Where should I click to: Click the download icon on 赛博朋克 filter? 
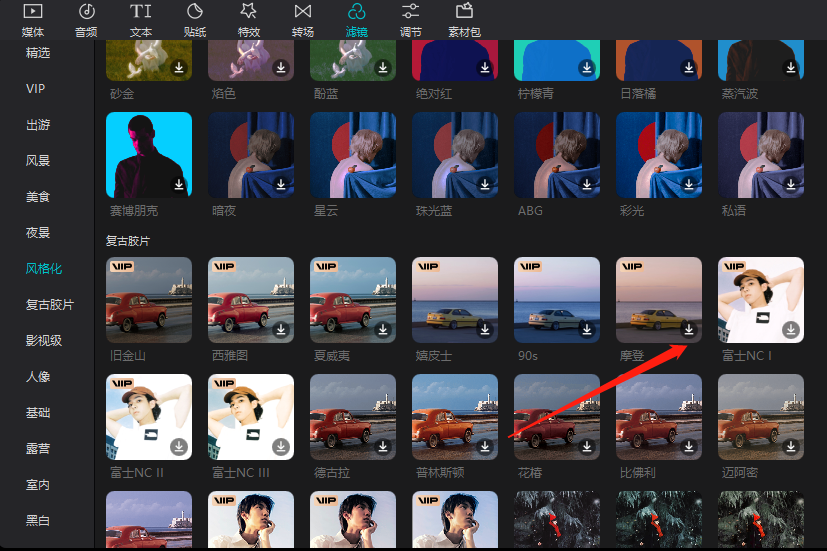coord(179,184)
